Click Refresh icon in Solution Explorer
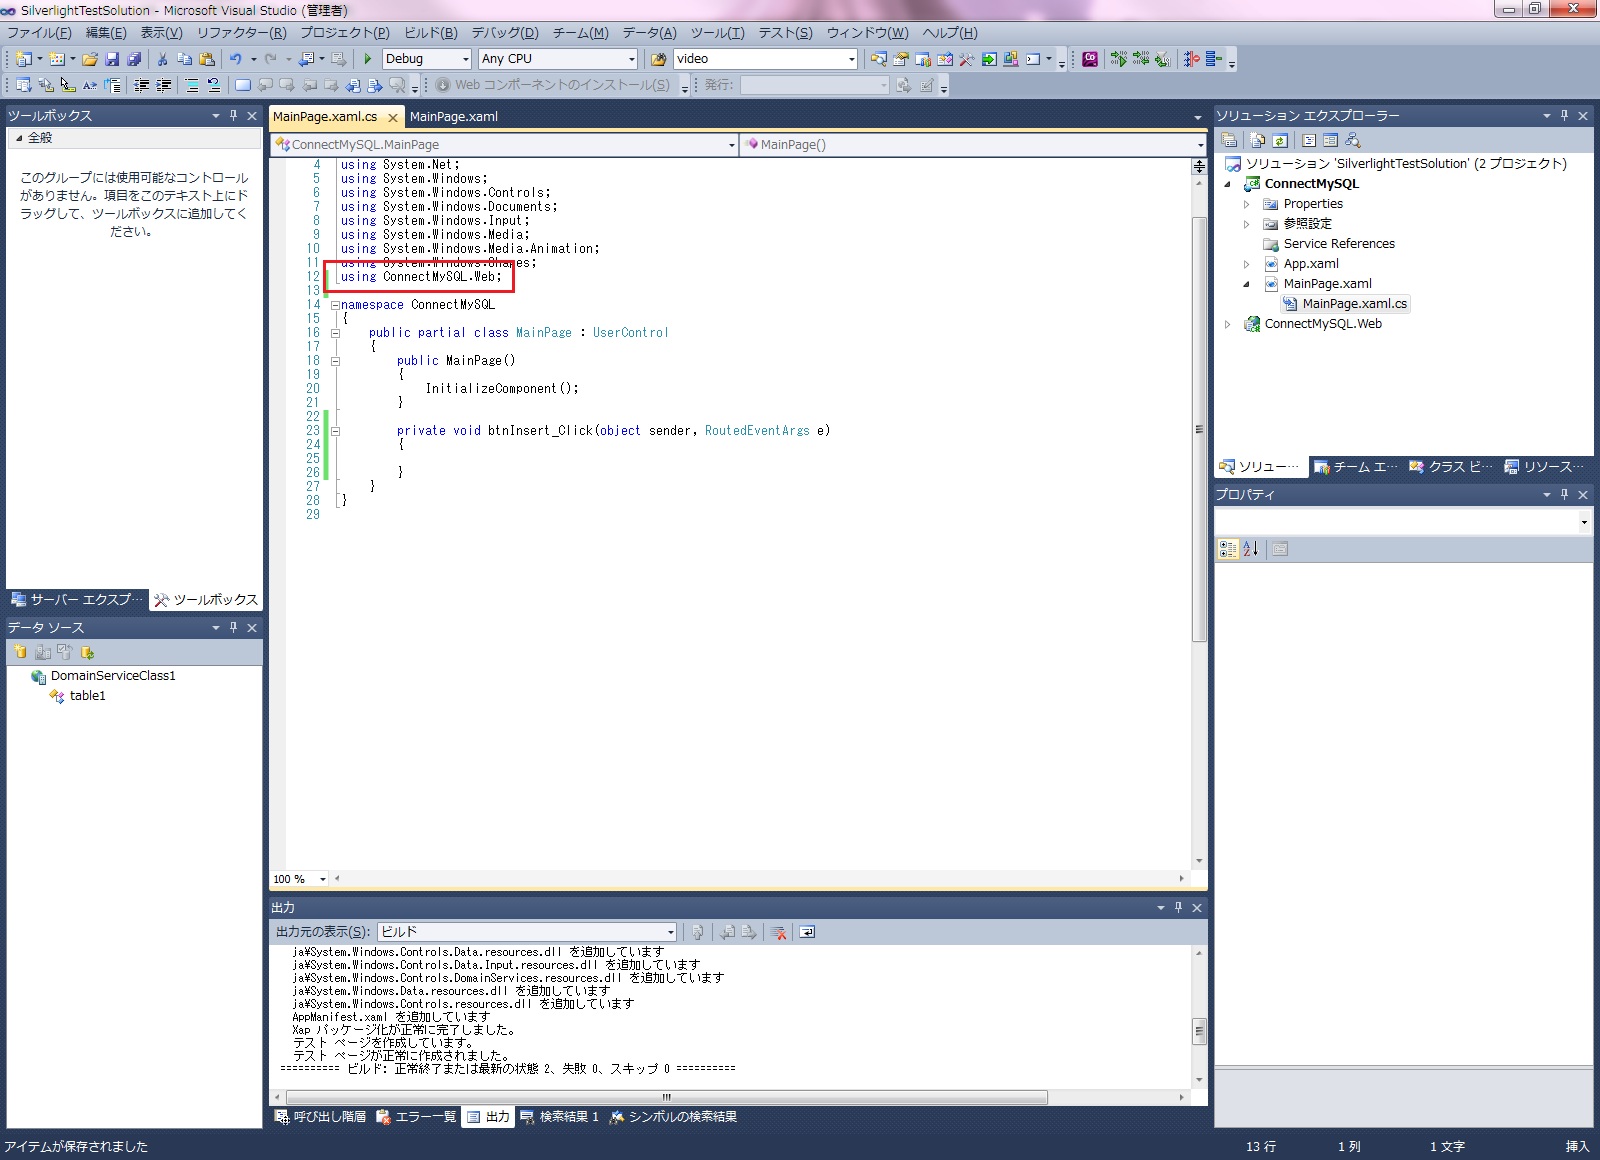This screenshot has width=1600, height=1160. pyautogui.click(x=1280, y=140)
